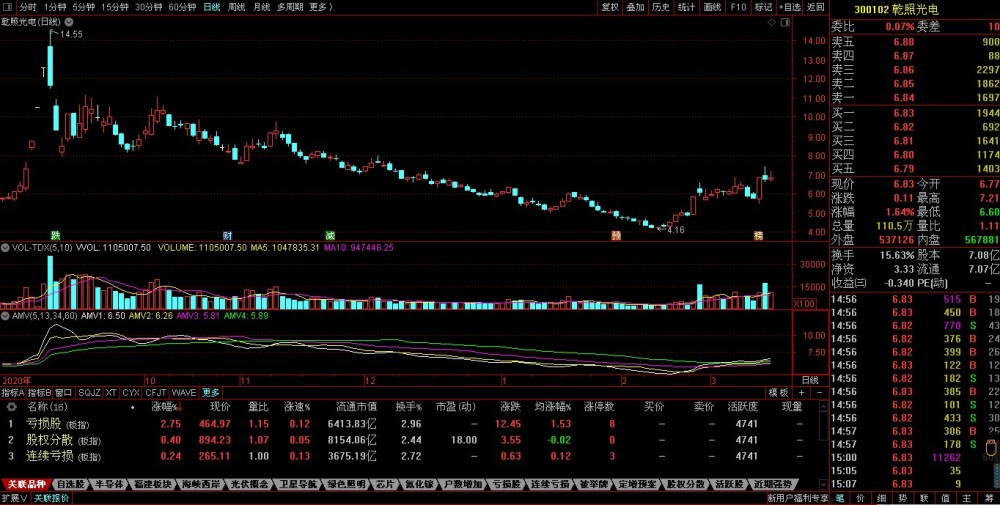1000x505 pixels.
Task: Collapse the AMV indicator header circle
Action: click(5, 315)
